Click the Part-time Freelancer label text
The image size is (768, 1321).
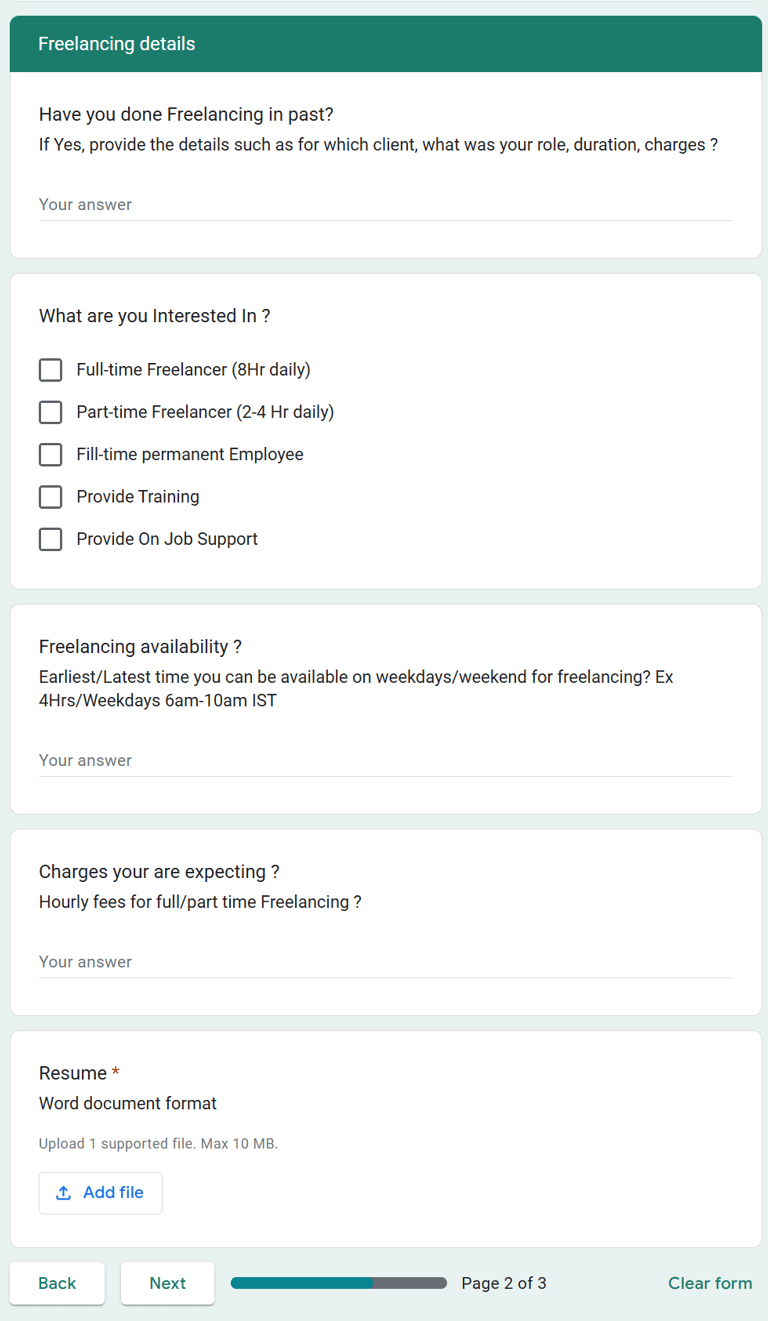tap(205, 412)
